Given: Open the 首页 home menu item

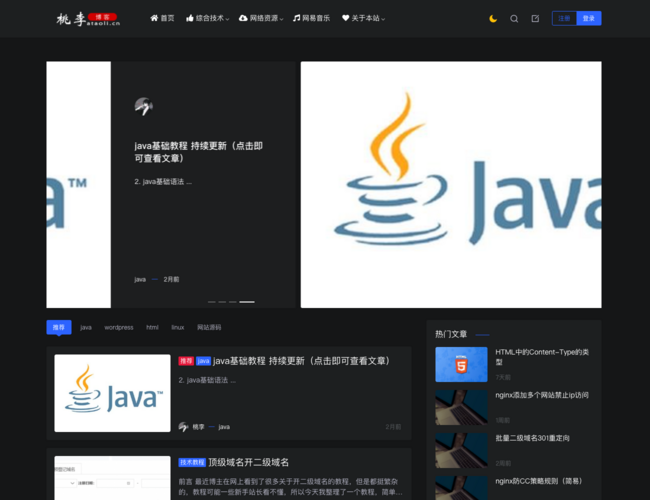Looking at the screenshot, I should [x=162, y=18].
